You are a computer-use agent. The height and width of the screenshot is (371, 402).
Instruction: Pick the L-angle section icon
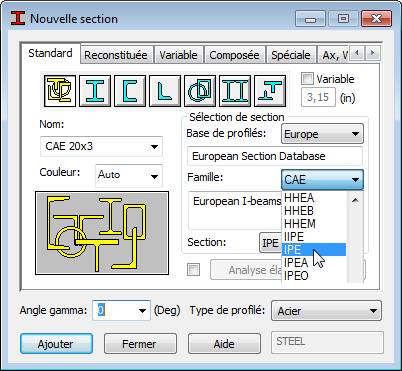(165, 91)
